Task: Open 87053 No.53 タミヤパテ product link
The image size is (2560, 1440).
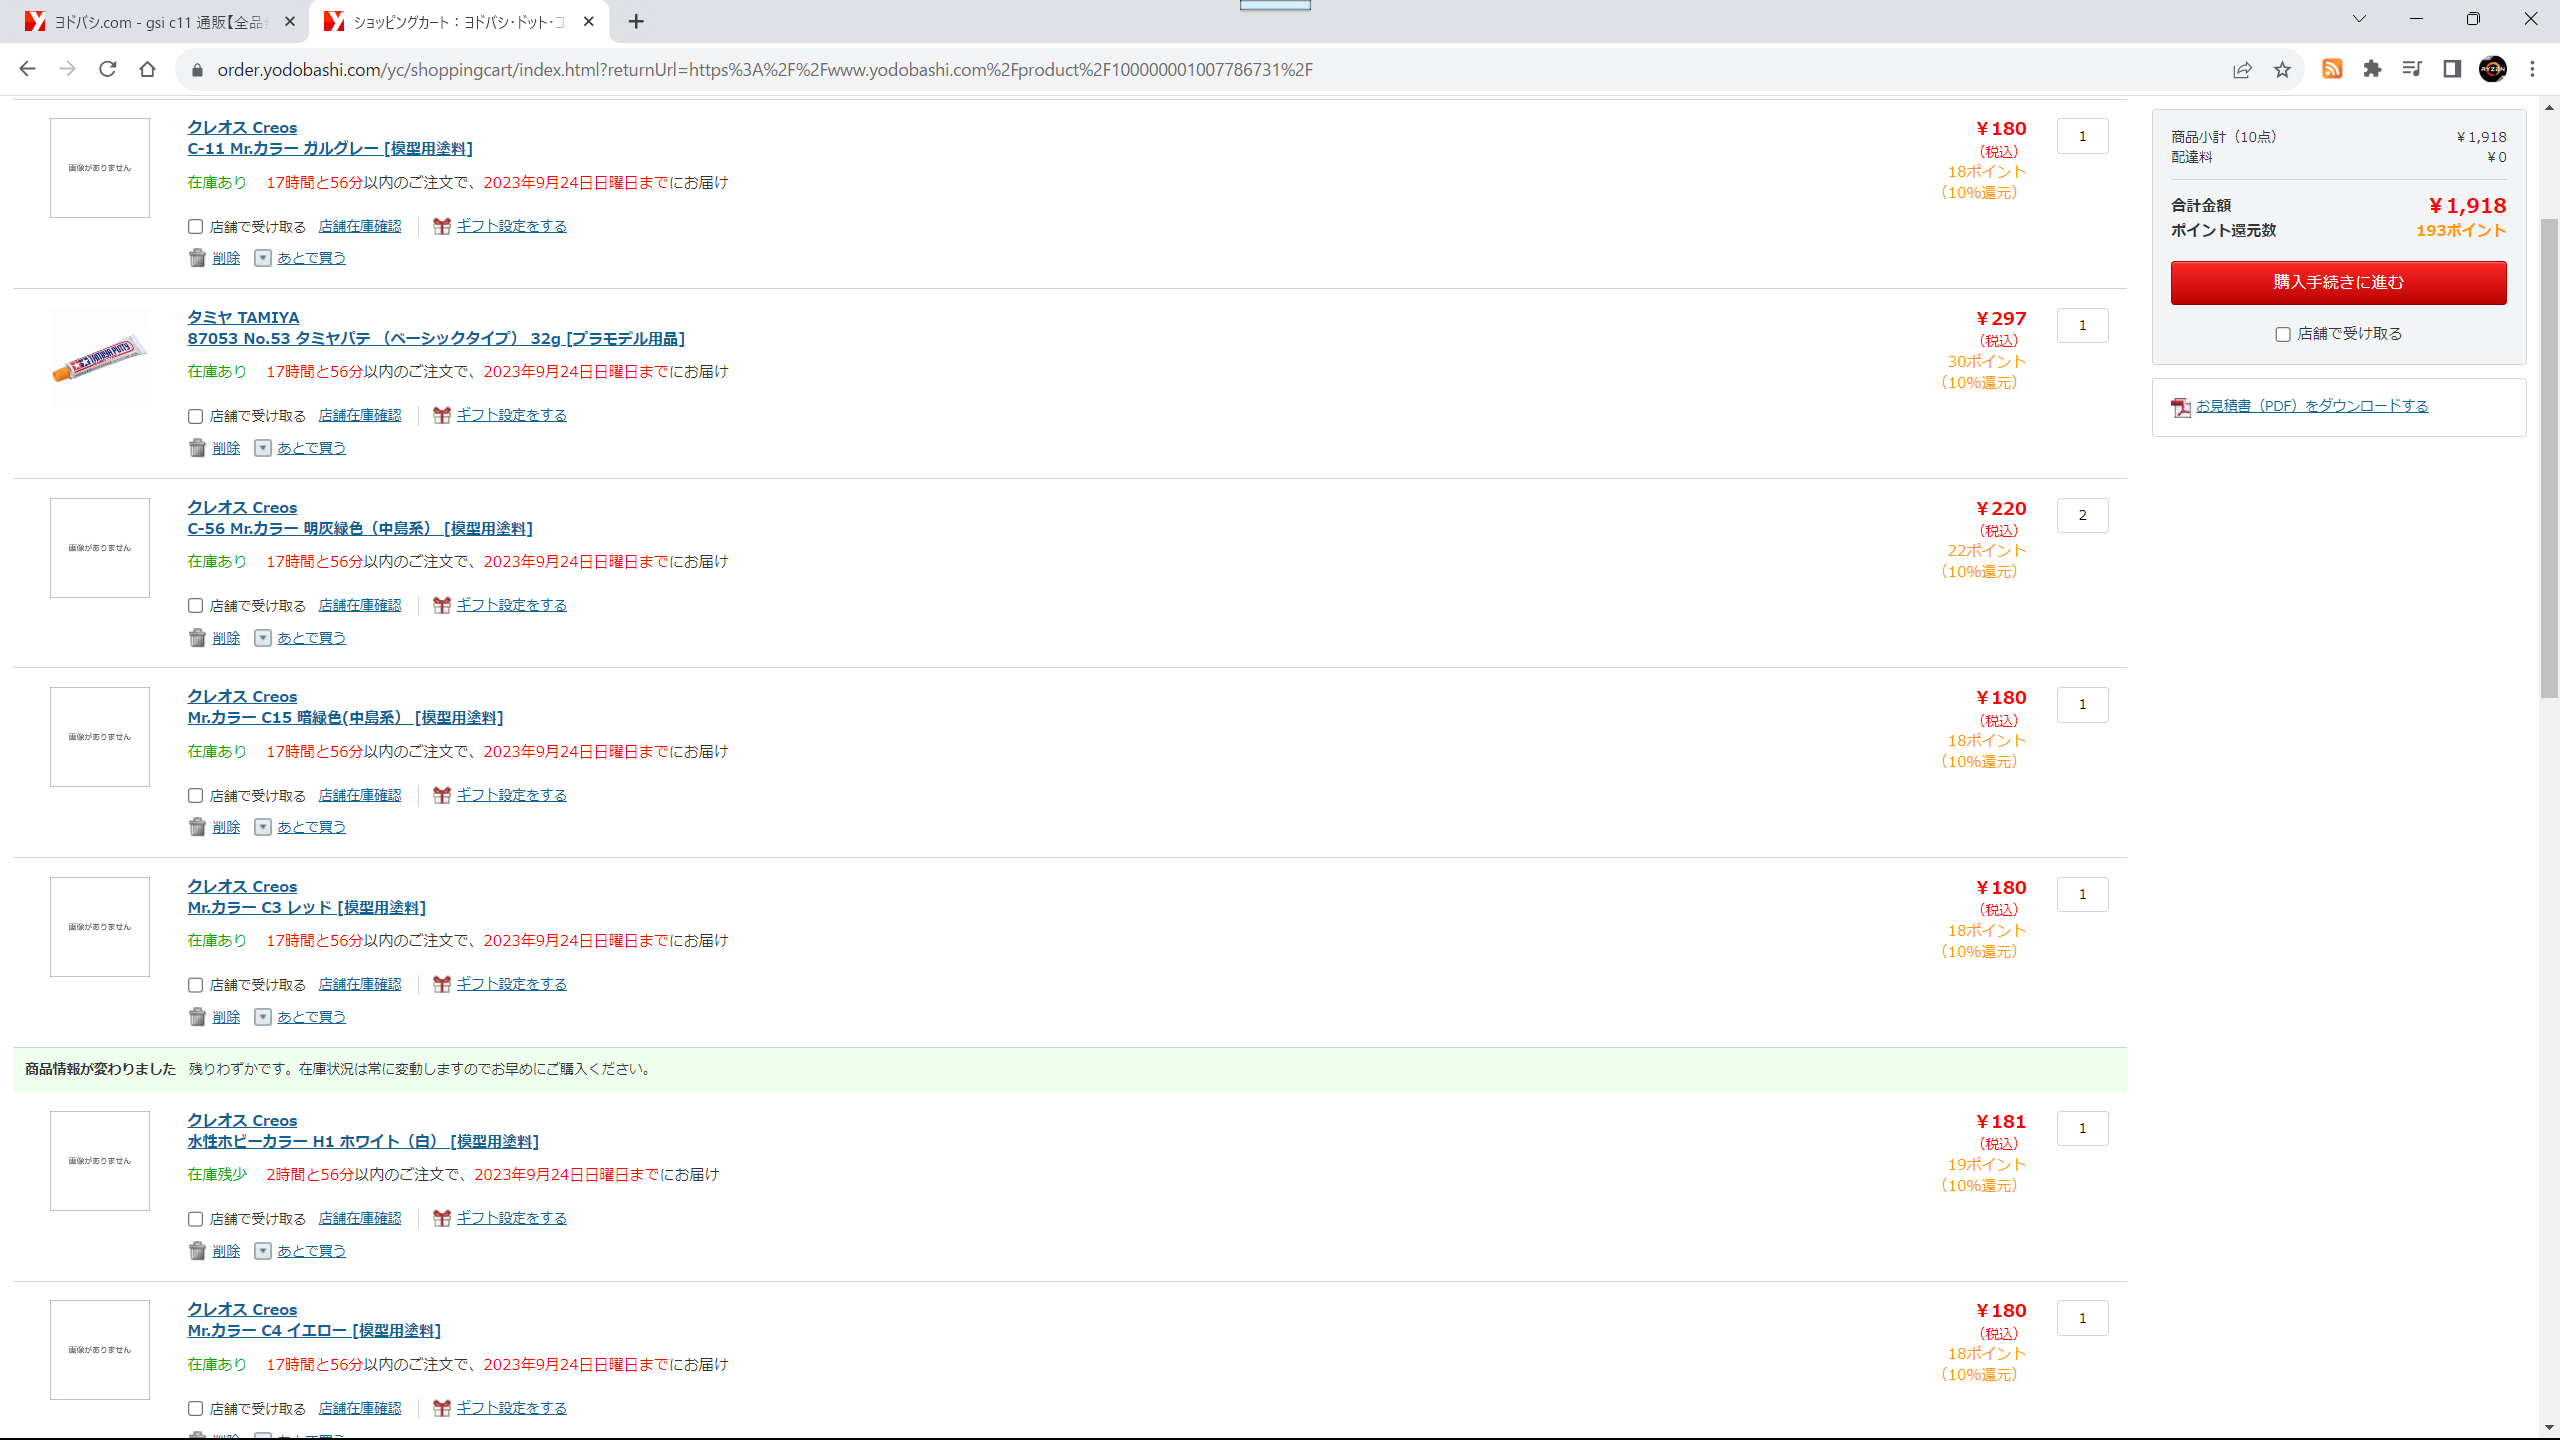Action: click(436, 338)
